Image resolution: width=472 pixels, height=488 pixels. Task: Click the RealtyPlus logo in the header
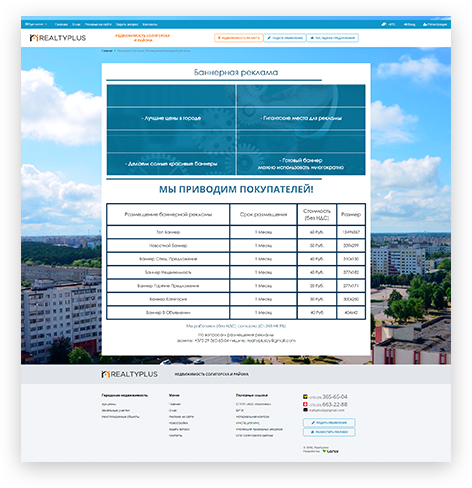click(58, 38)
